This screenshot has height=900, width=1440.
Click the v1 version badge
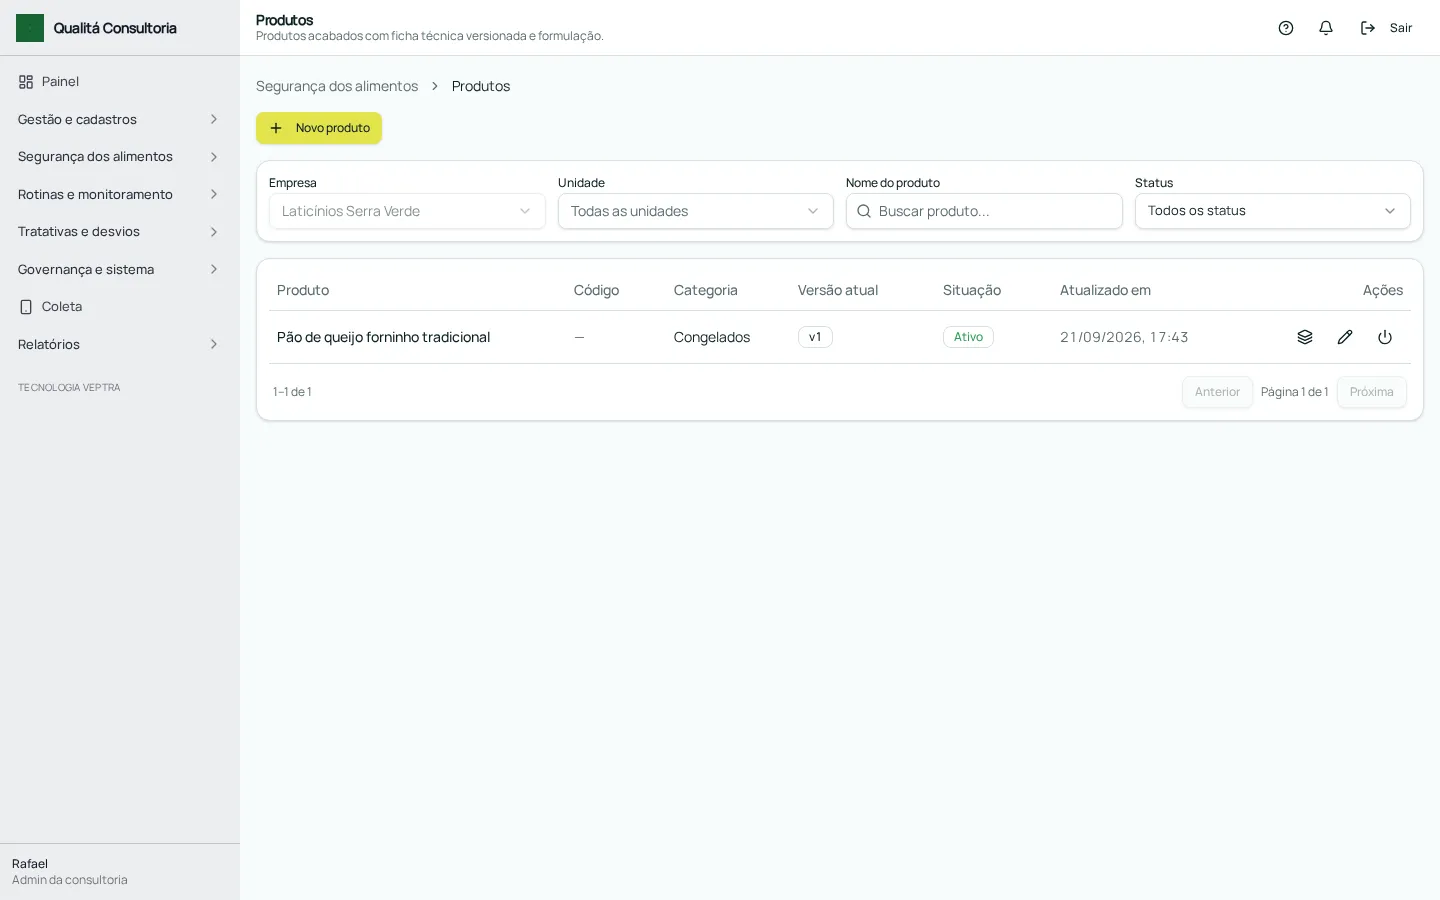point(815,337)
